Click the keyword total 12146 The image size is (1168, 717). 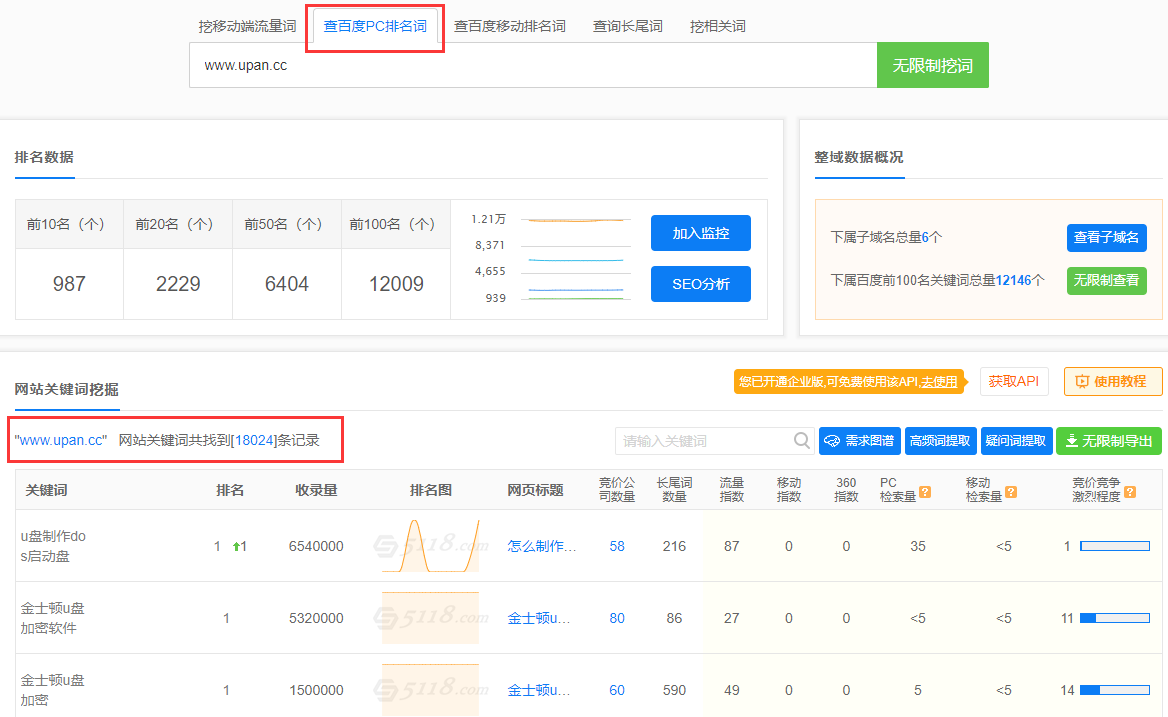1013,281
